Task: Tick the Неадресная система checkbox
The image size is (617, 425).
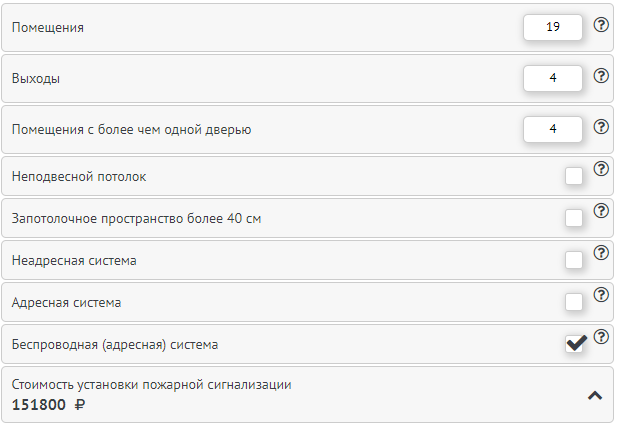Action: [574, 260]
